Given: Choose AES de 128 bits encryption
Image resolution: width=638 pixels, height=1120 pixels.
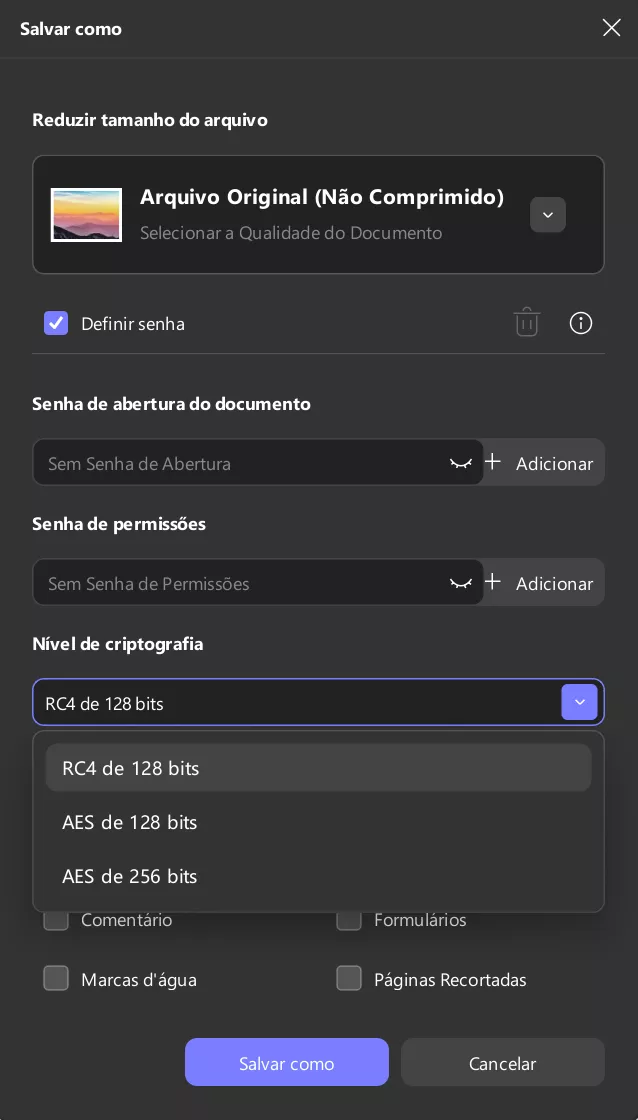Looking at the screenshot, I should coord(319,821).
